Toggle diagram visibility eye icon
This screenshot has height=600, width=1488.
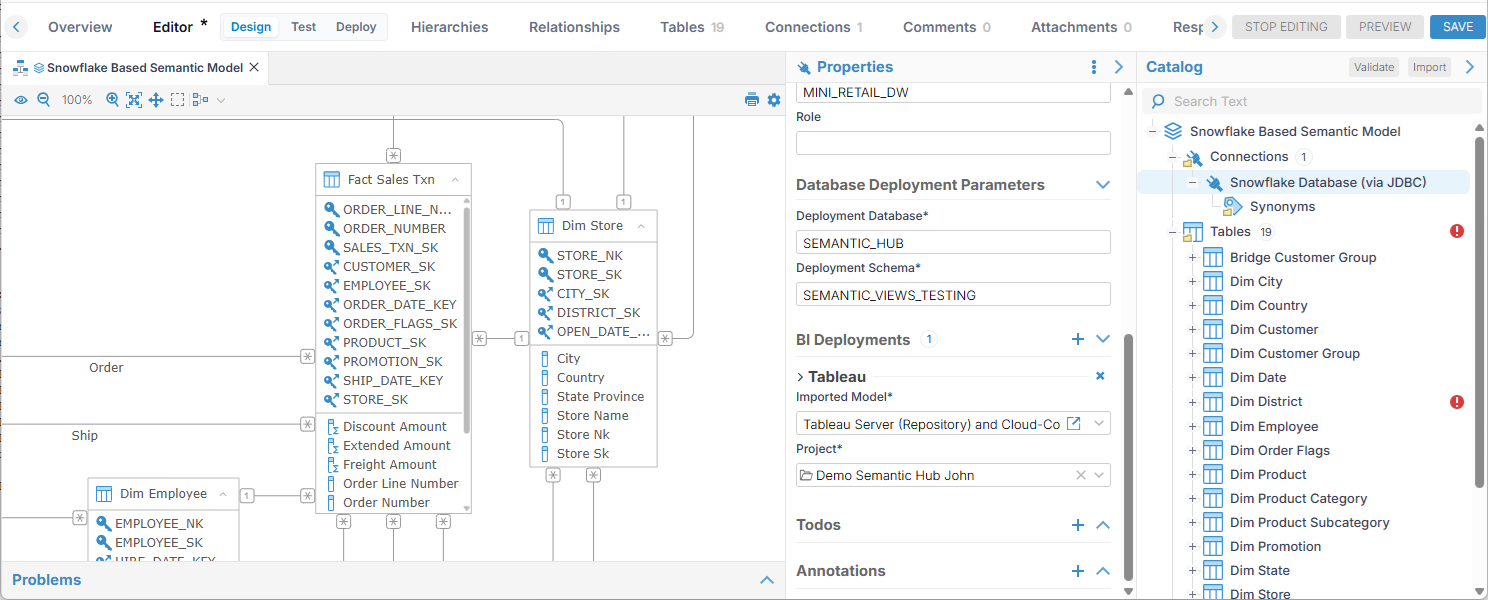pyautogui.click(x=21, y=100)
